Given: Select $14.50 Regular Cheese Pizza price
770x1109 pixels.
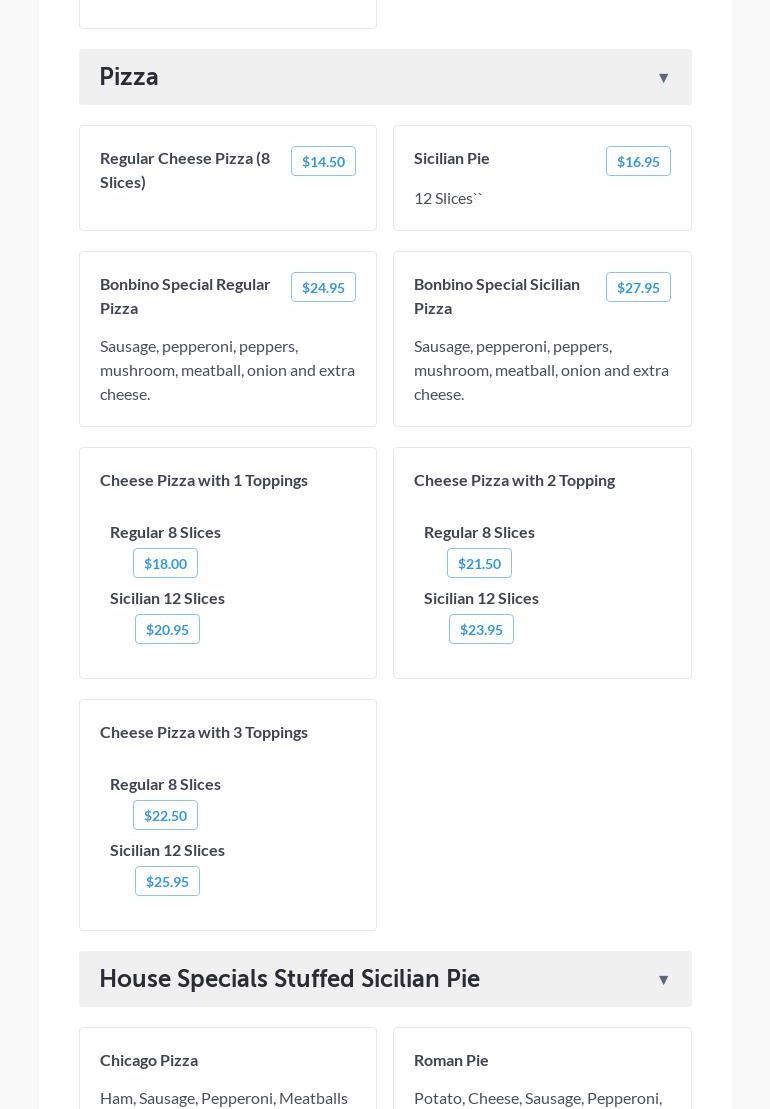Looking at the screenshot, I should (x=323, y=161).
